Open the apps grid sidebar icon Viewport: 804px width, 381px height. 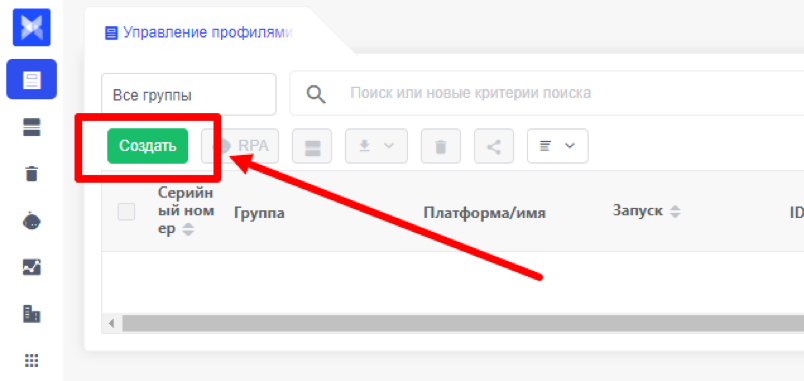coord(32,360)
